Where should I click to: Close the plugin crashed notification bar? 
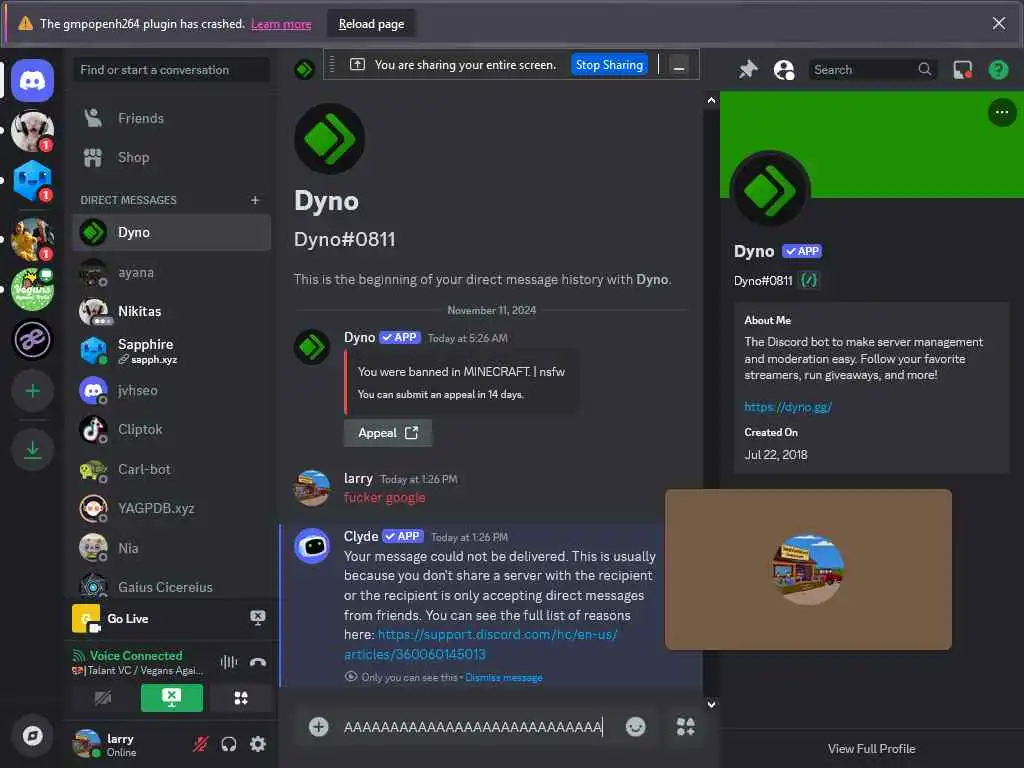[x=999, y=24]
